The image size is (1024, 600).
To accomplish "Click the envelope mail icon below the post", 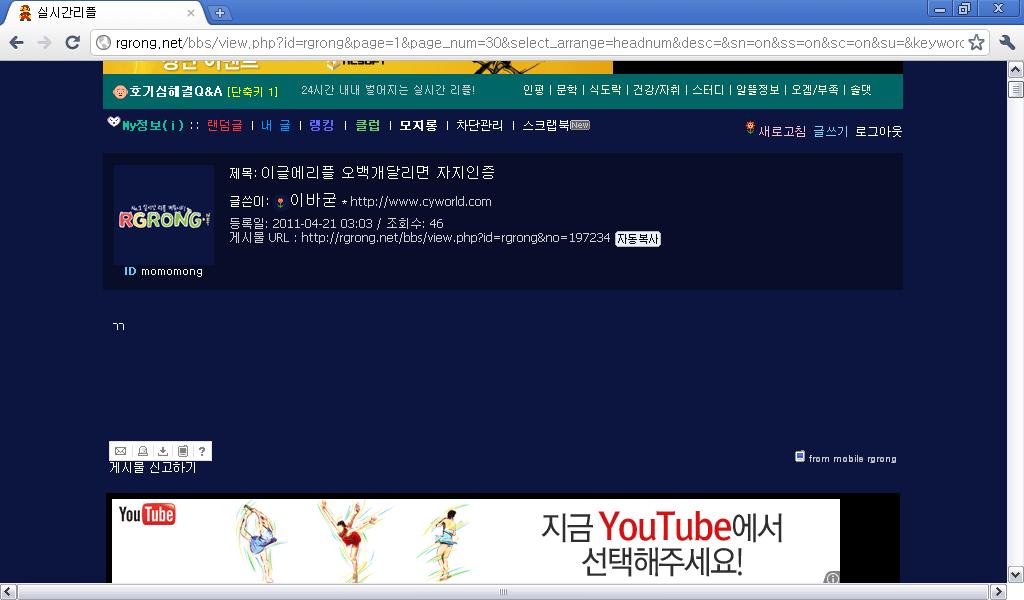I will pos(120,451).
